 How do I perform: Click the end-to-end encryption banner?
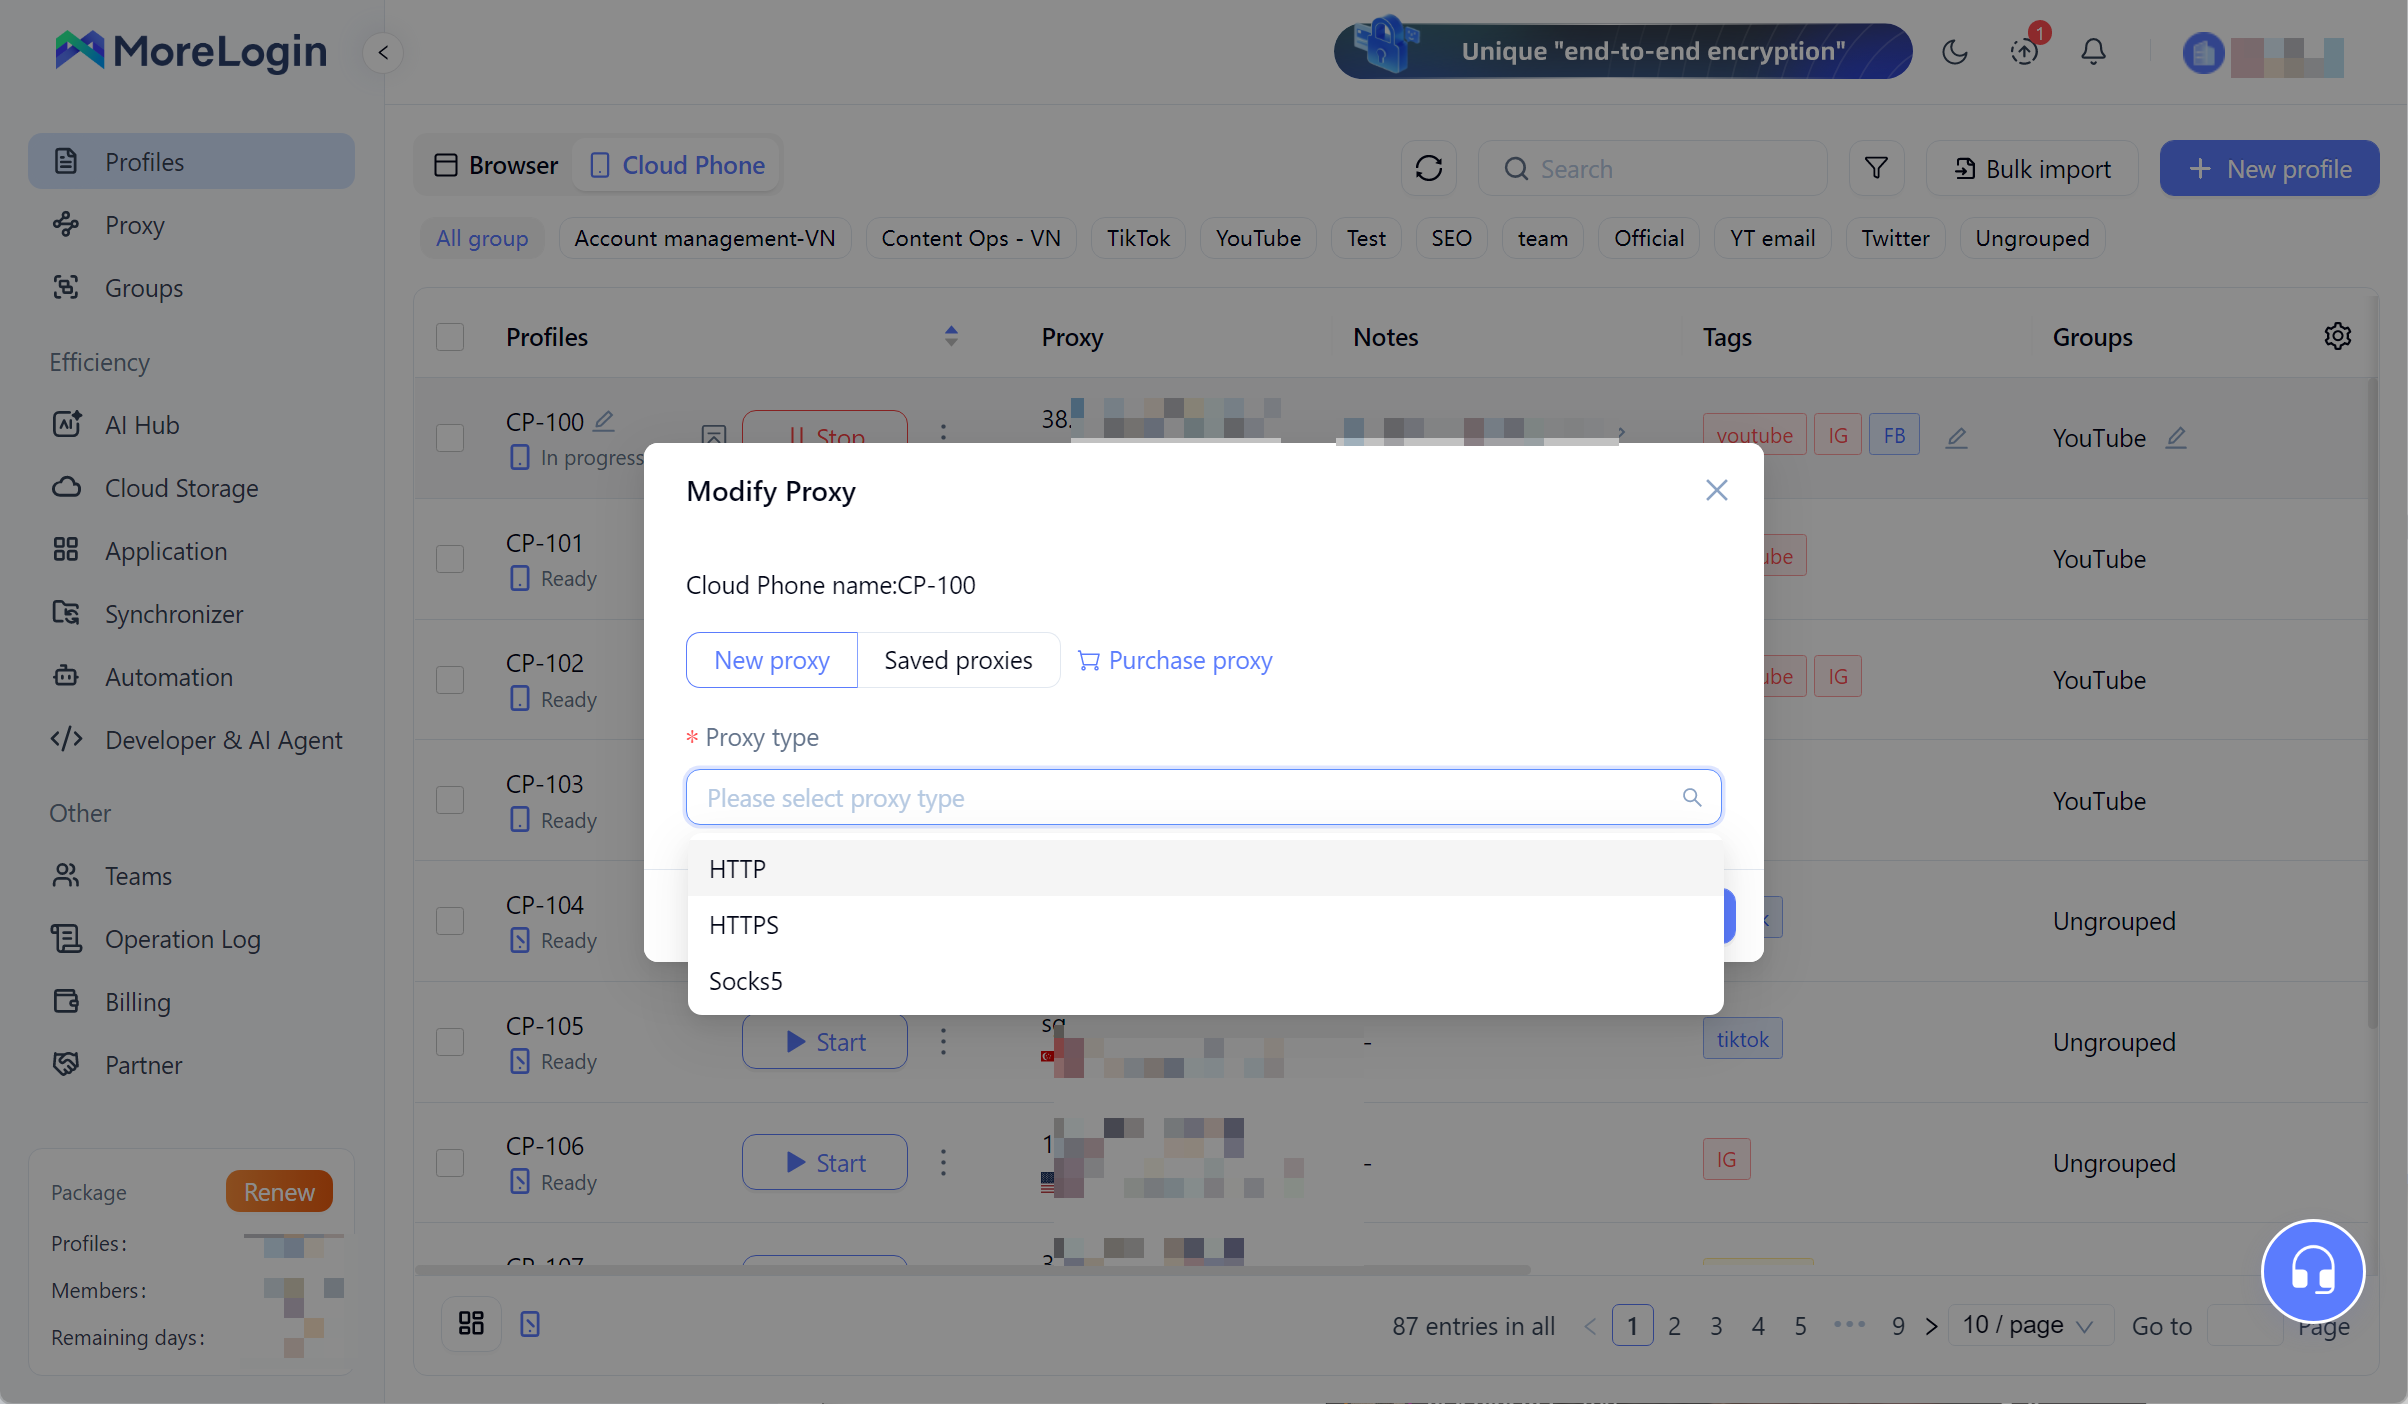point(1622,51)
